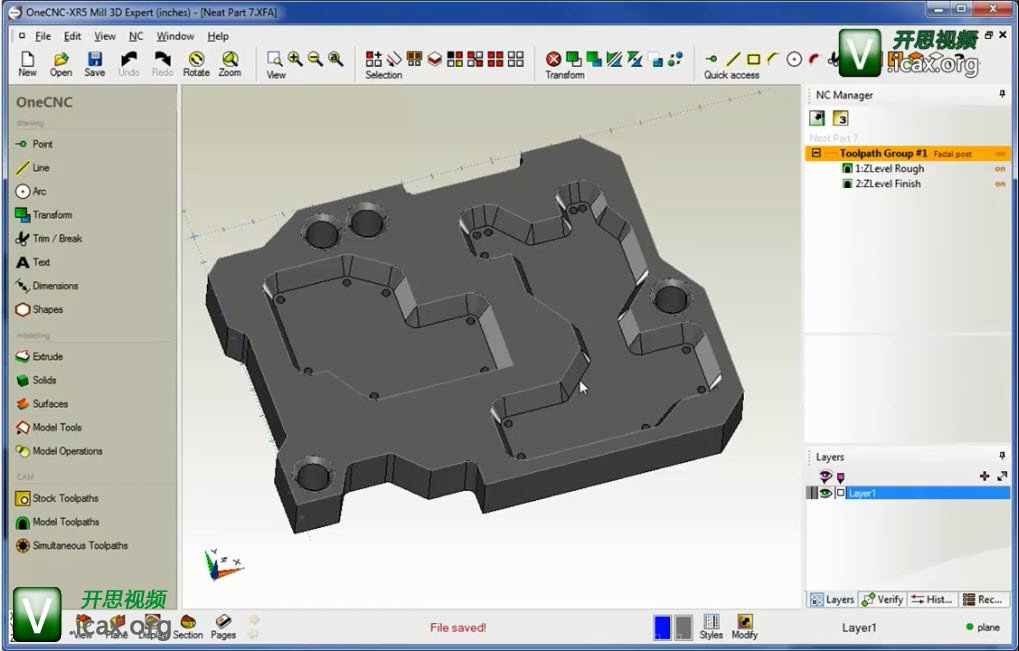
Task: Select the Rotate view tool
Action: [196, 64]
